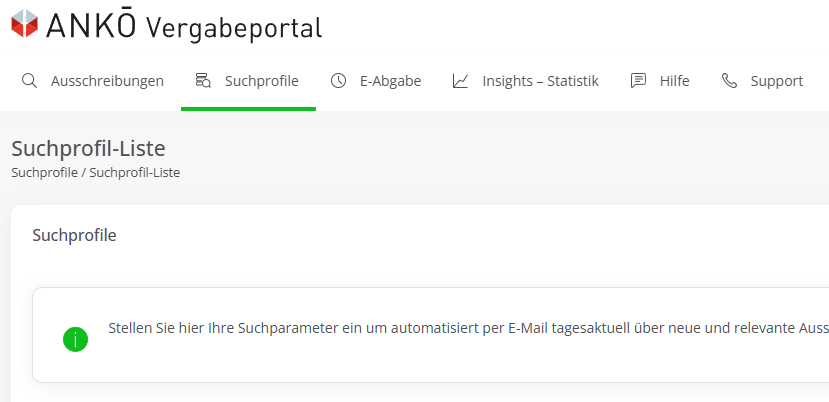The image size is (829, 402).
Task: Open the Hilfe menu item
Action: point(675,81)
